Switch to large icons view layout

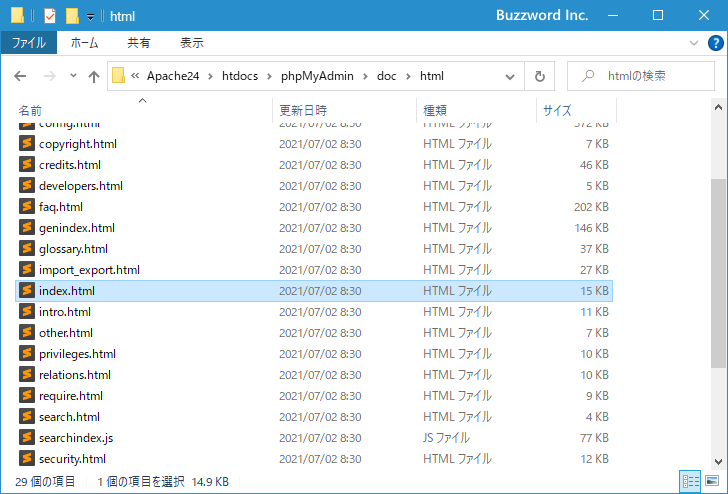[x=712, y=481]
